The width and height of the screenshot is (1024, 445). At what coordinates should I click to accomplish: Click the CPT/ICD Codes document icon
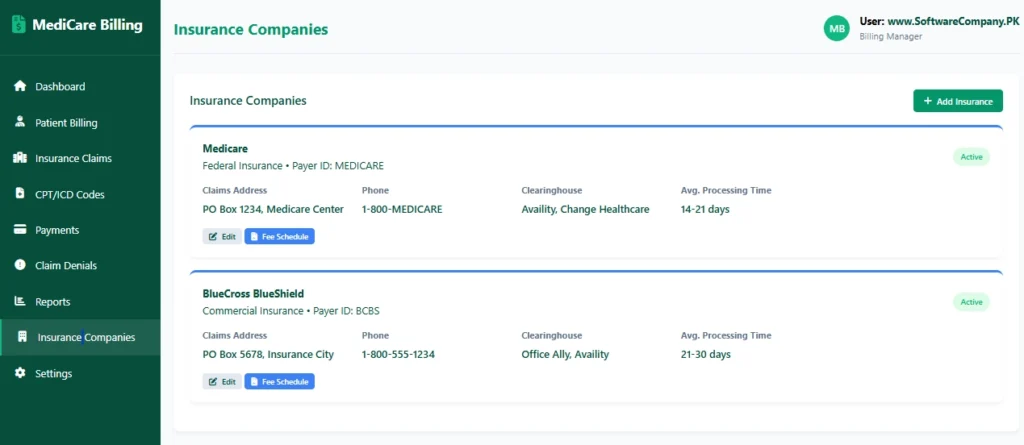[20, 194]
